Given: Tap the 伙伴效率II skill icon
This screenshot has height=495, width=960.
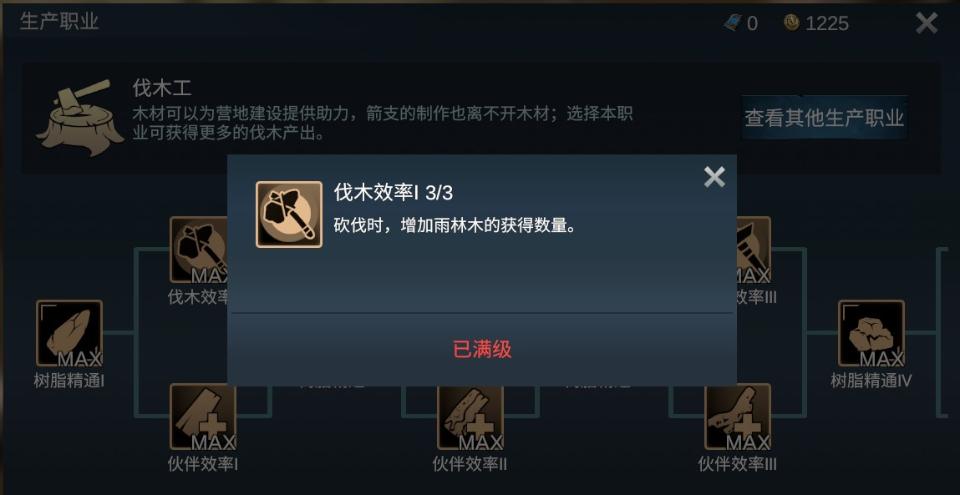Looking at the screenshot, I should [470, 417].
